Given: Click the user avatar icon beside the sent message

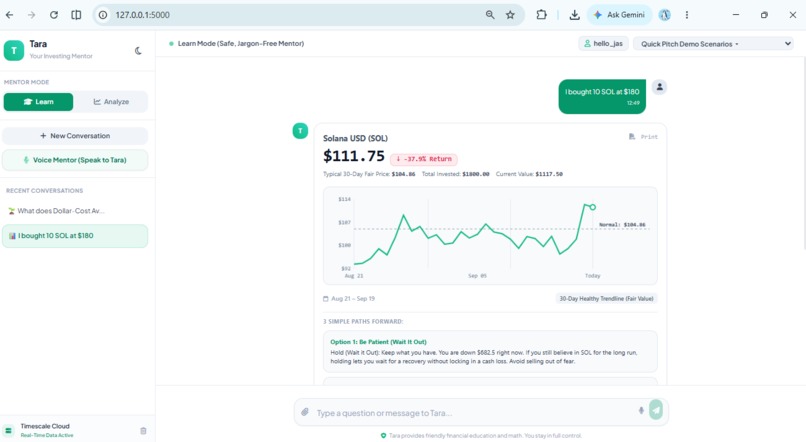Looking at the screenshot, I should point(660,87).
